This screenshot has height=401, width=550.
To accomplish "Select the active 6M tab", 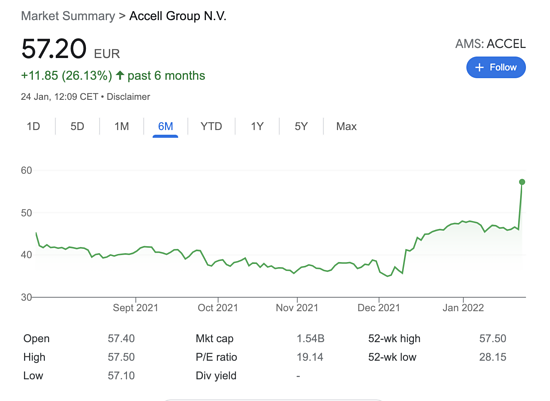I will [165, 126].
